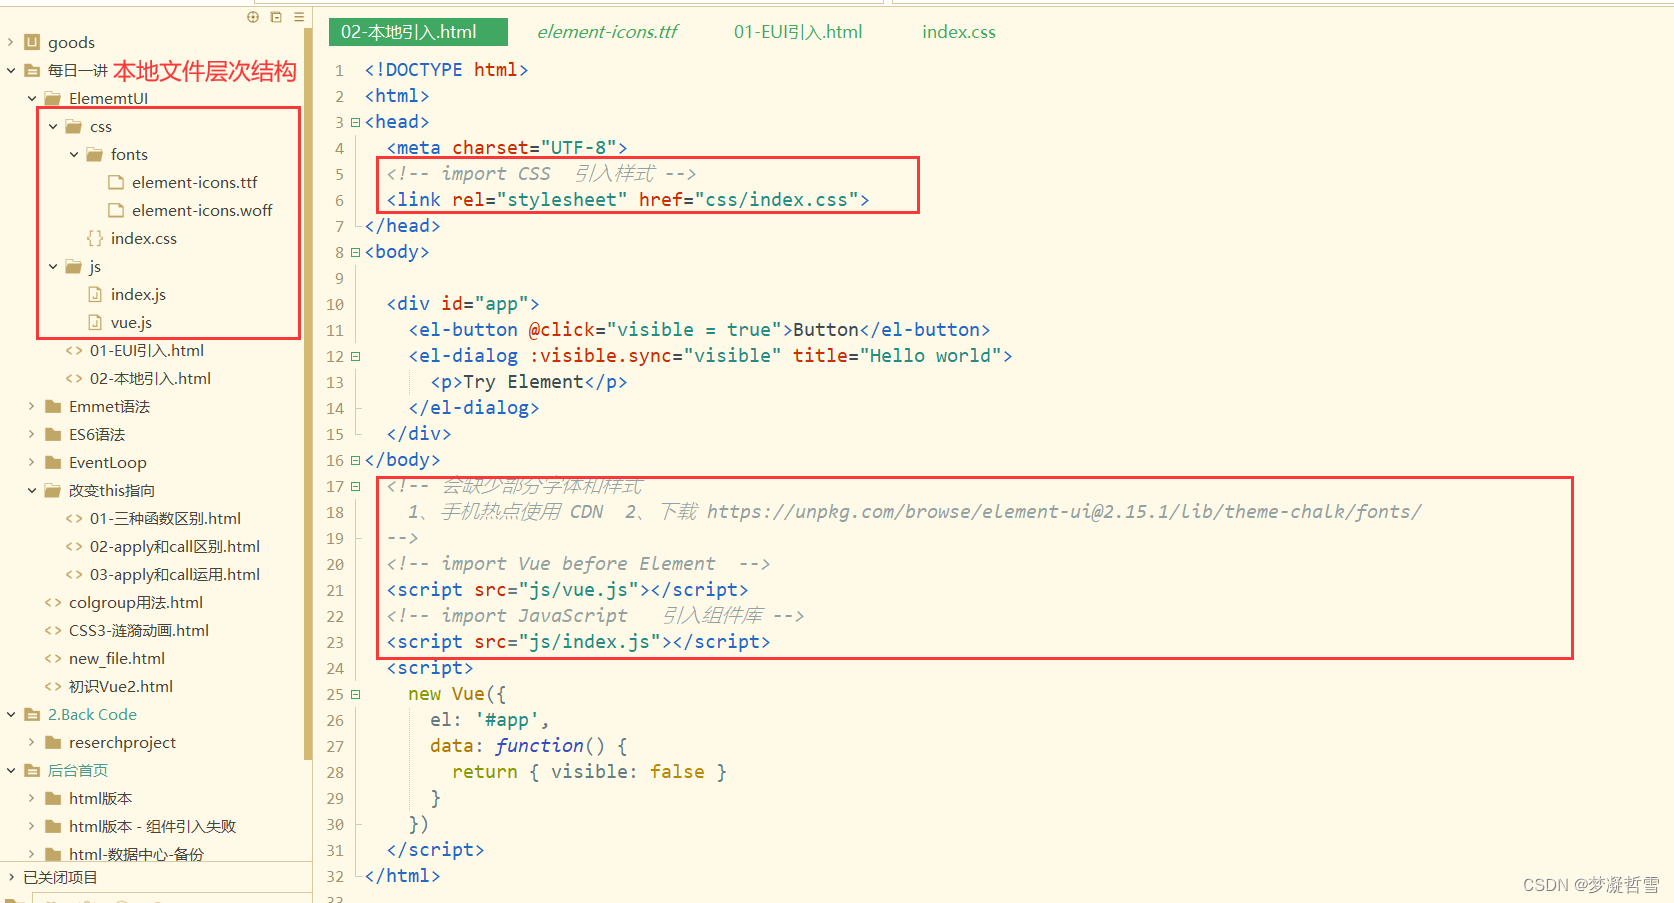This screenshot has height=903, width=1674.
Task: Click the index.js script file icon
Action: click(95, 294)
